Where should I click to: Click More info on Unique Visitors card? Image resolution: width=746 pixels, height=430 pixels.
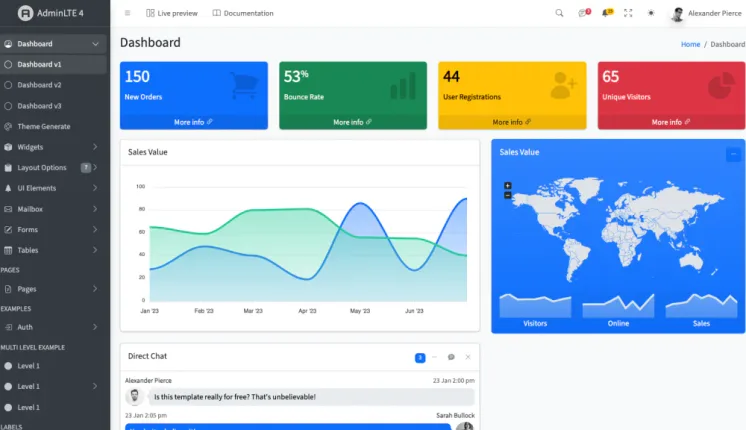(x=671, y=122)
